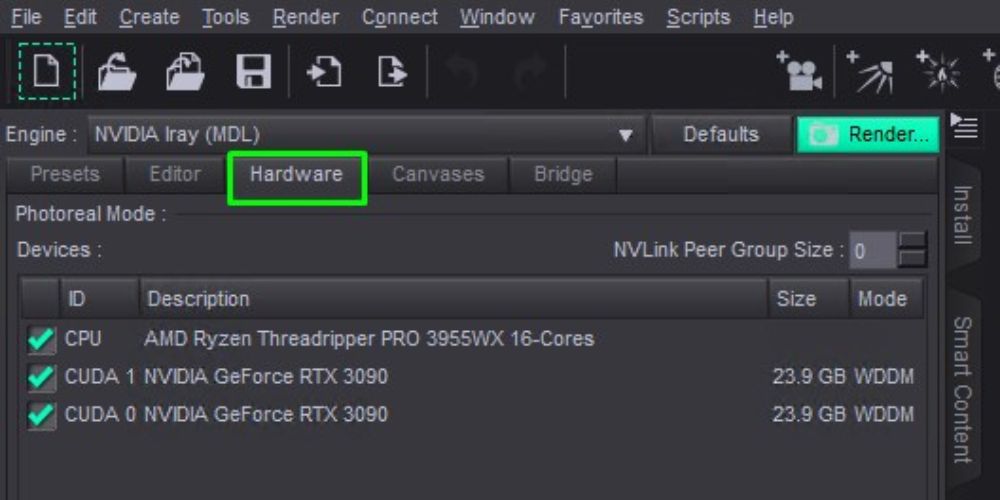
Task: Open the Render menu
Action: (305, 17)
